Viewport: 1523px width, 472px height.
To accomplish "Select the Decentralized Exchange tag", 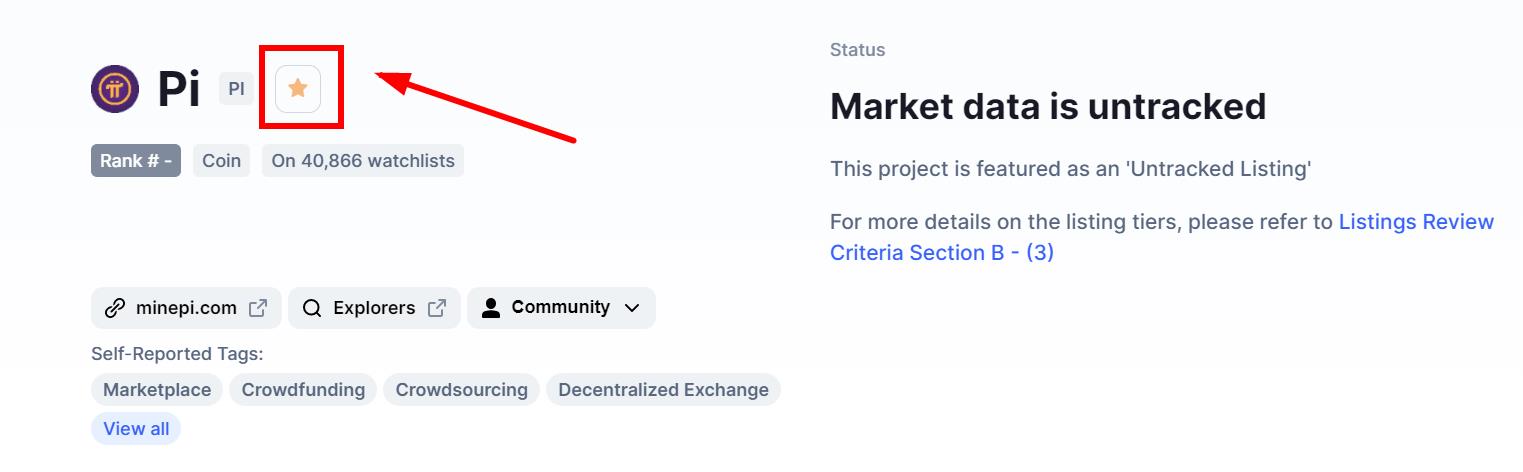I will coord(663,390).
